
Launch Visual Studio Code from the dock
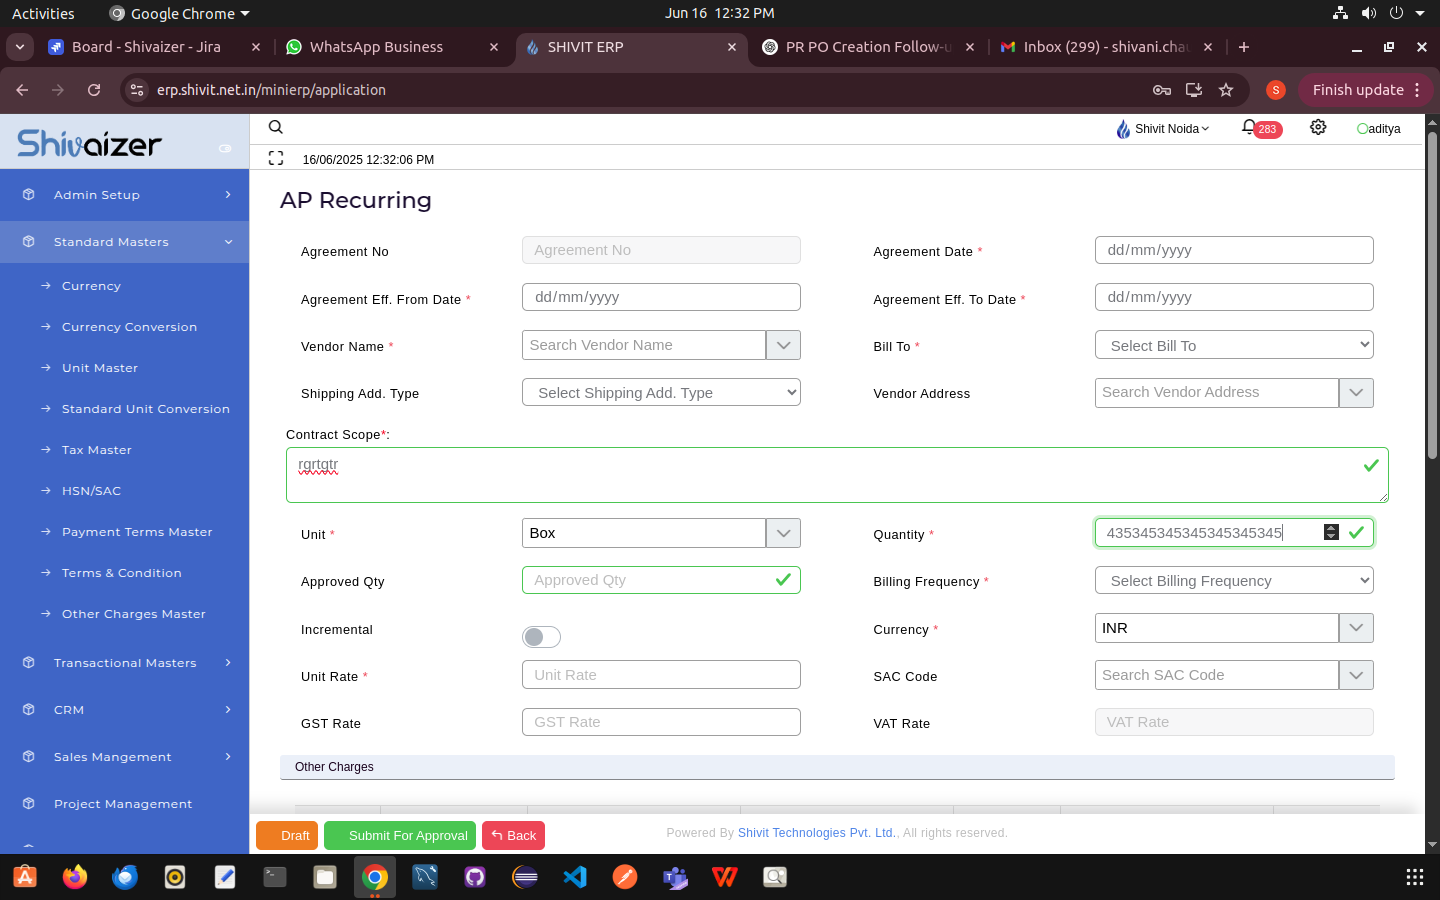tap(575, 877)
